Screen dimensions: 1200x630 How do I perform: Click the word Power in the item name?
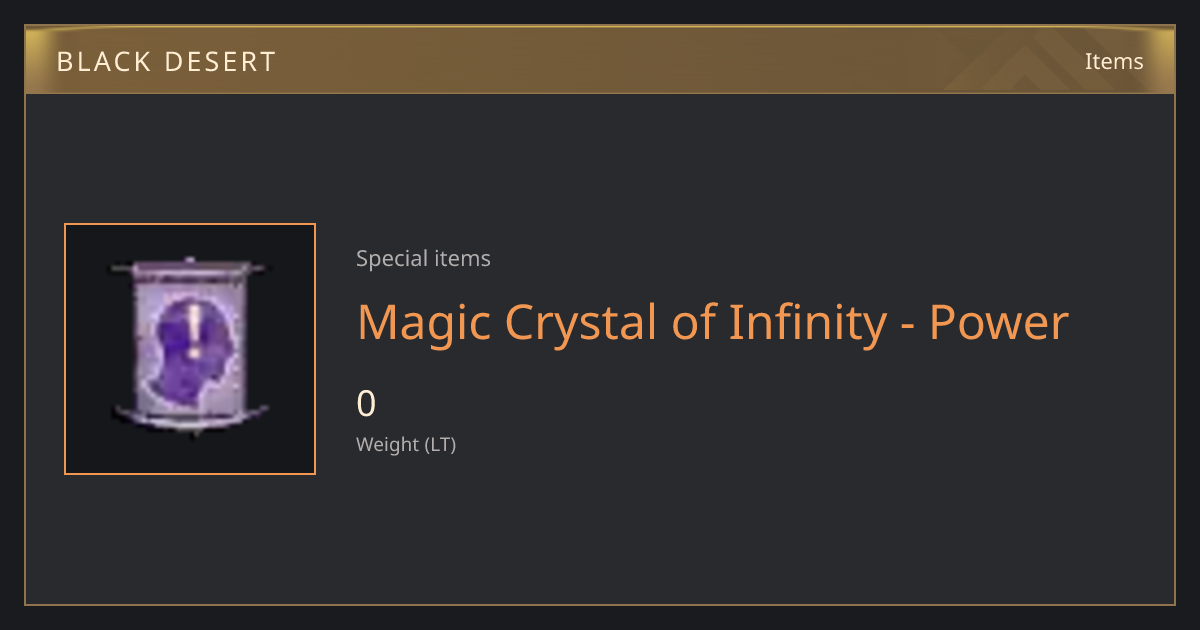pyautogui.click(x=999, y=323)
